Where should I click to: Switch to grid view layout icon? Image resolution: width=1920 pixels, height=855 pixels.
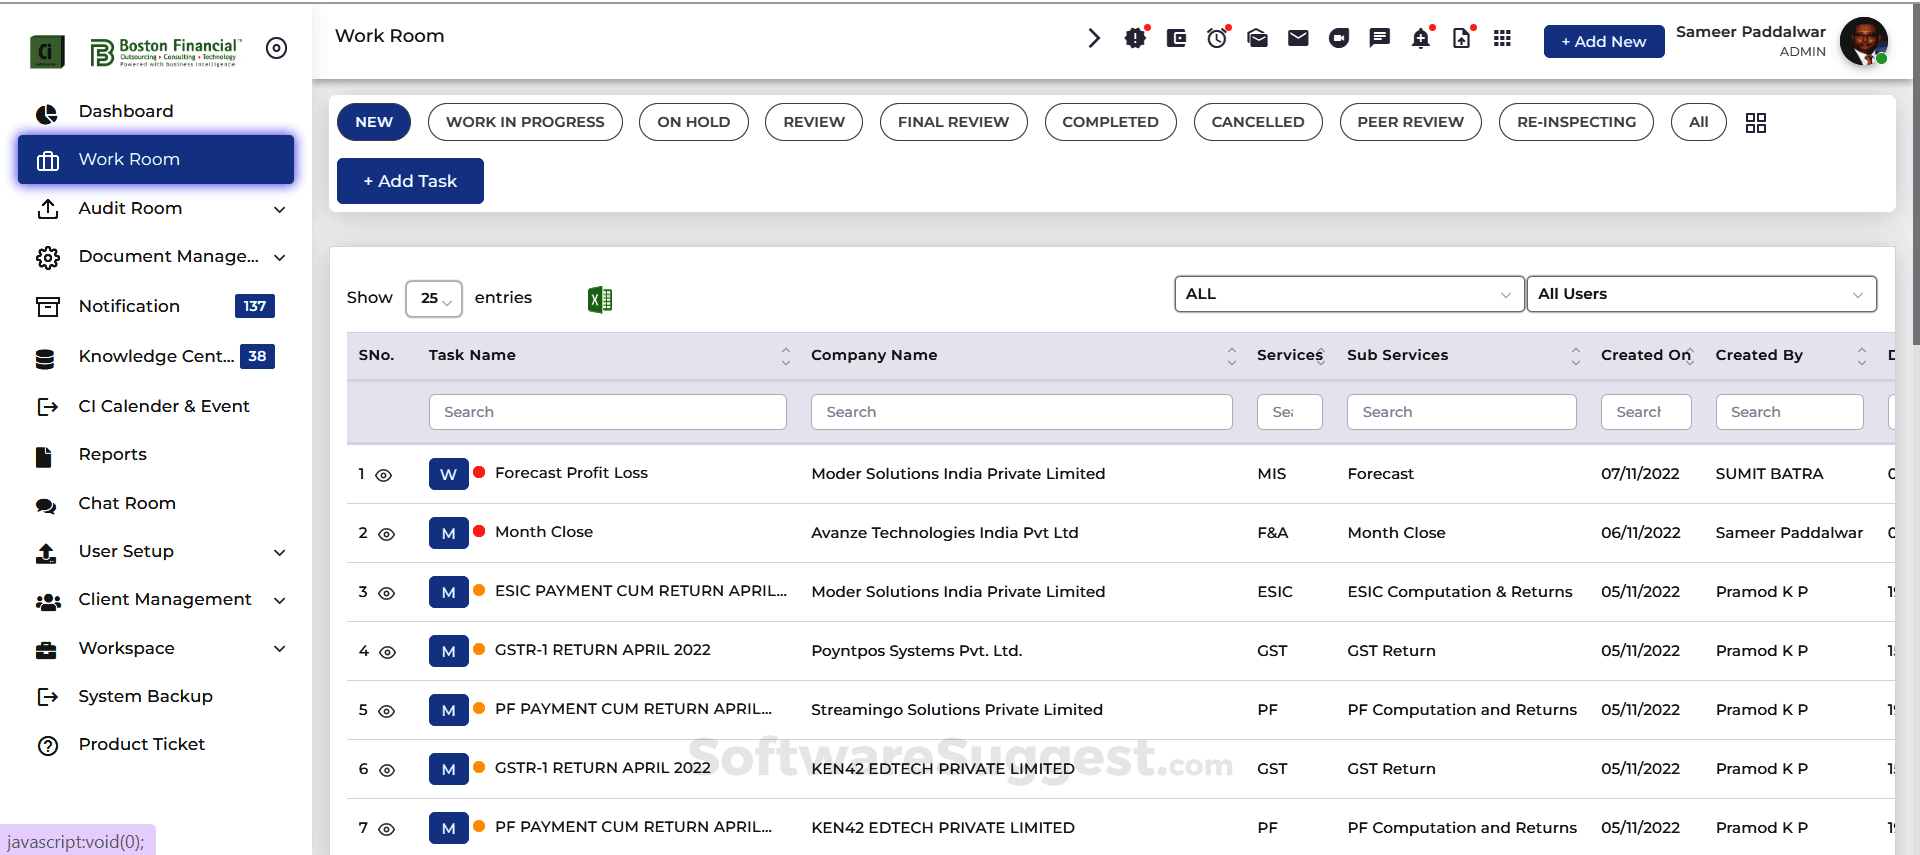[1755, 123]
